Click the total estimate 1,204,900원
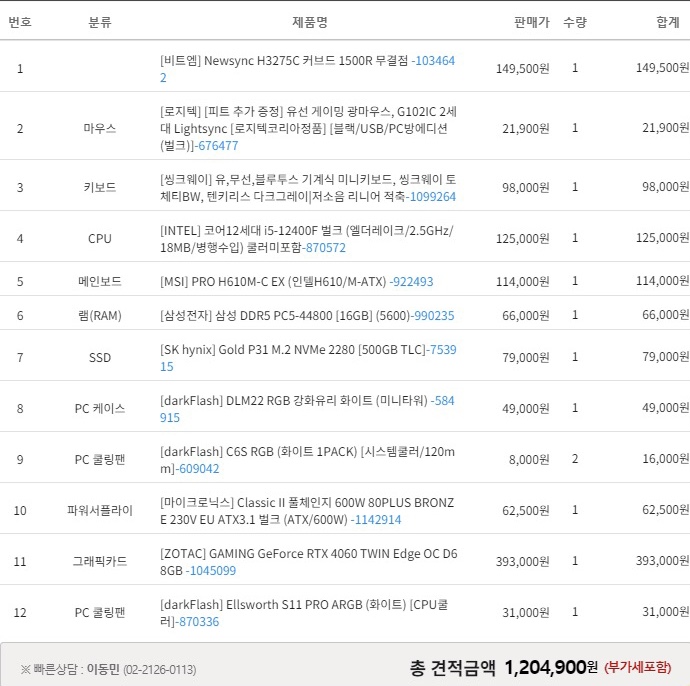Image resolution: width=690 pixels, height=686 pixels. coord(551,668)
